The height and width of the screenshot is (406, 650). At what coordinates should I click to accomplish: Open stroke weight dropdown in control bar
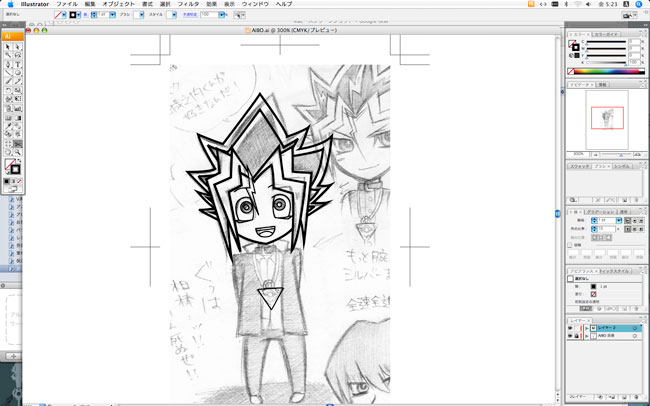pos(112,15)
